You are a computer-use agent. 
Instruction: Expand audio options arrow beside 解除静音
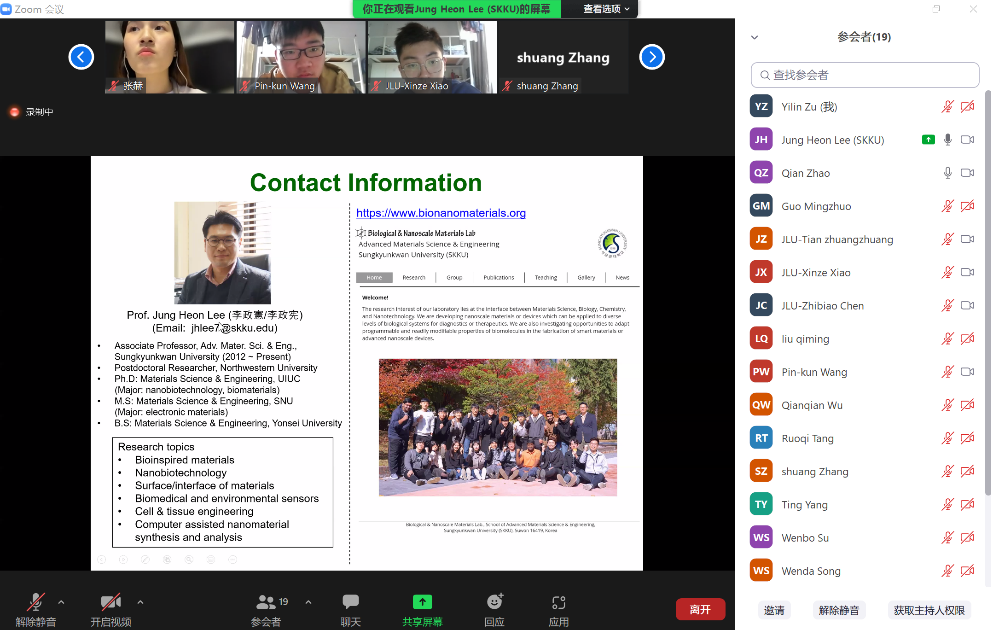61,602
